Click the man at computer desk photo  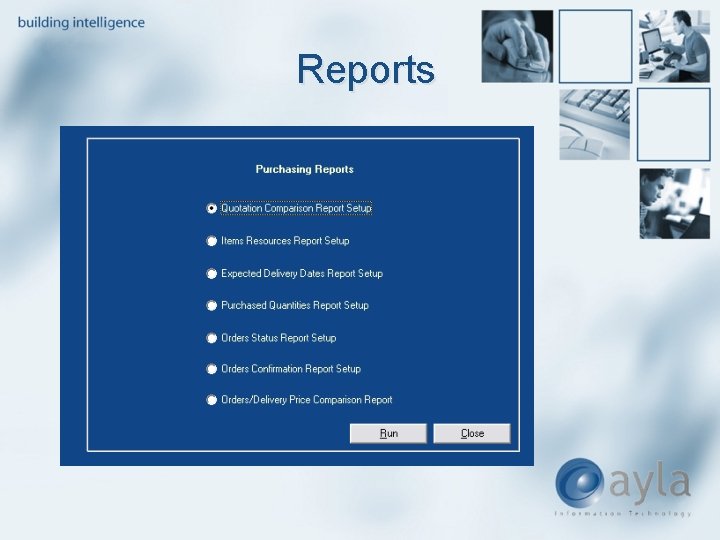pyautogui.click(x=675, y=46)
